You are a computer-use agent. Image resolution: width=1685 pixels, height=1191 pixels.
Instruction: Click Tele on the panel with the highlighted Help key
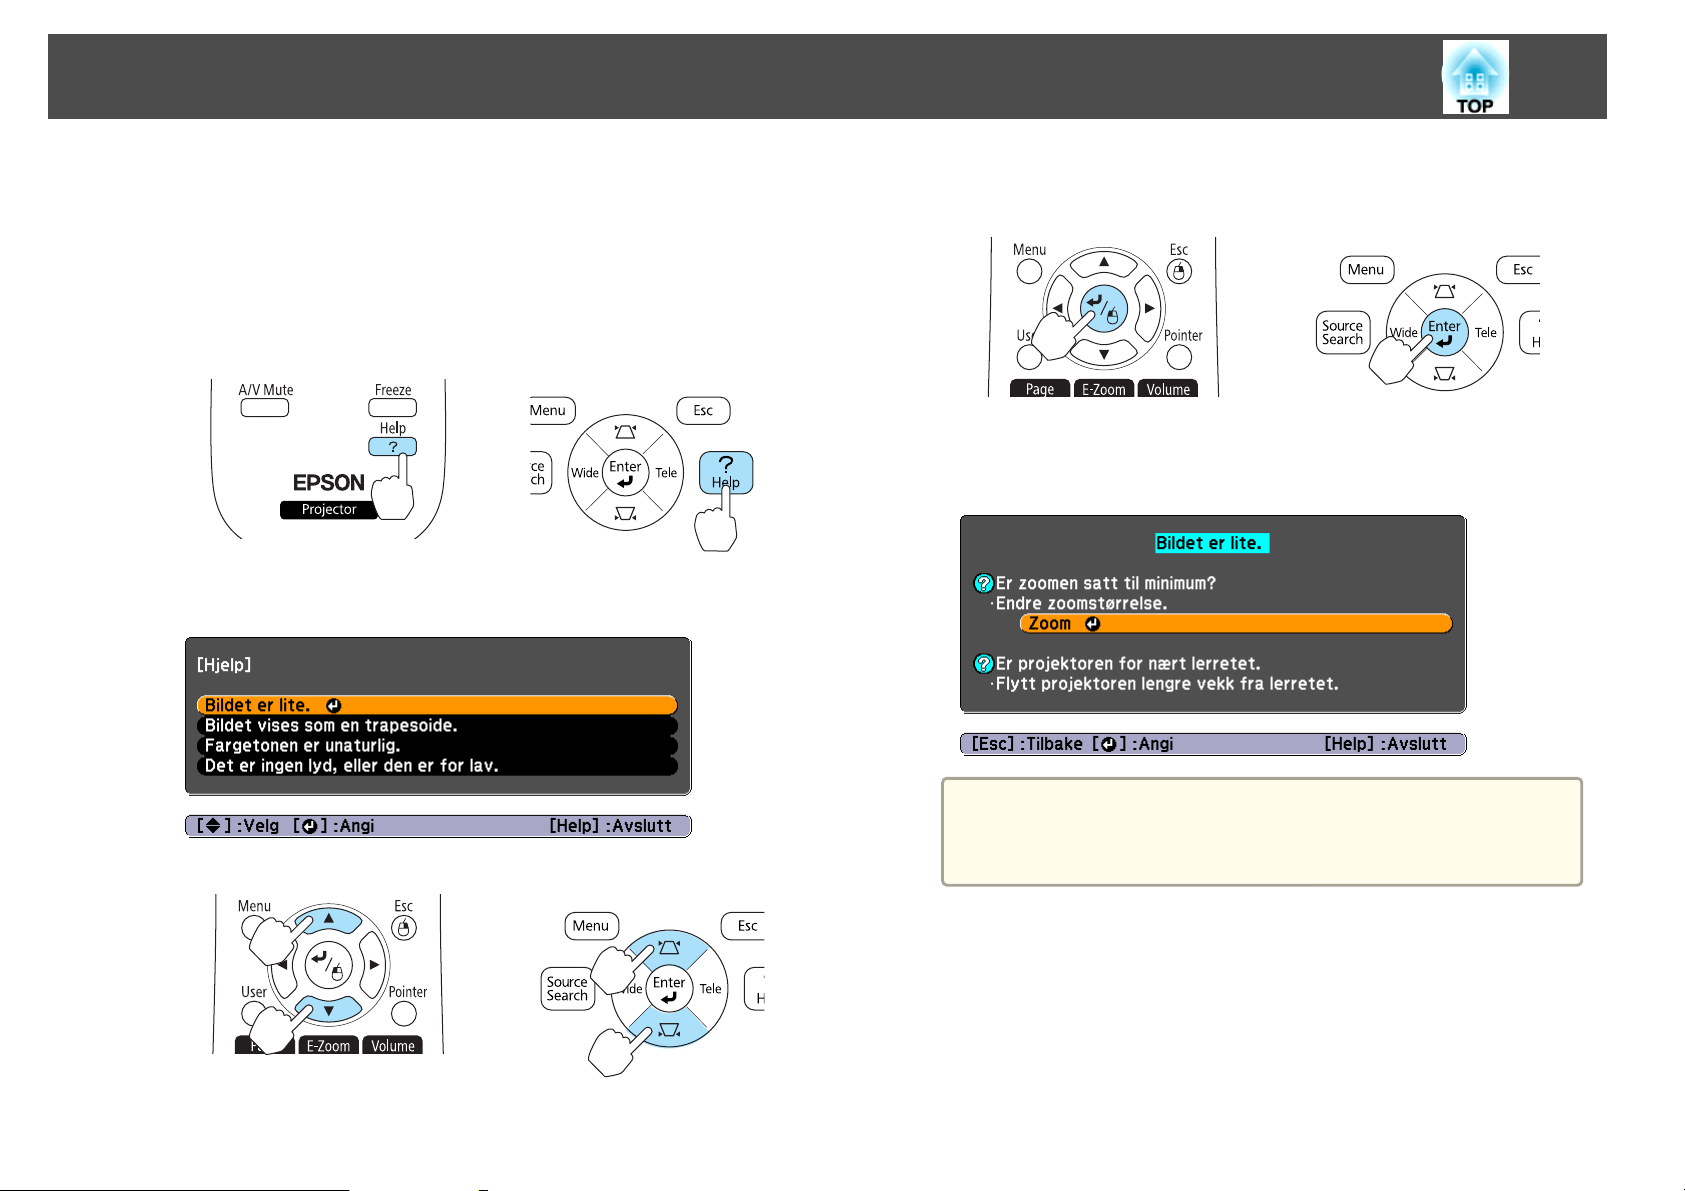click(666, 473)
